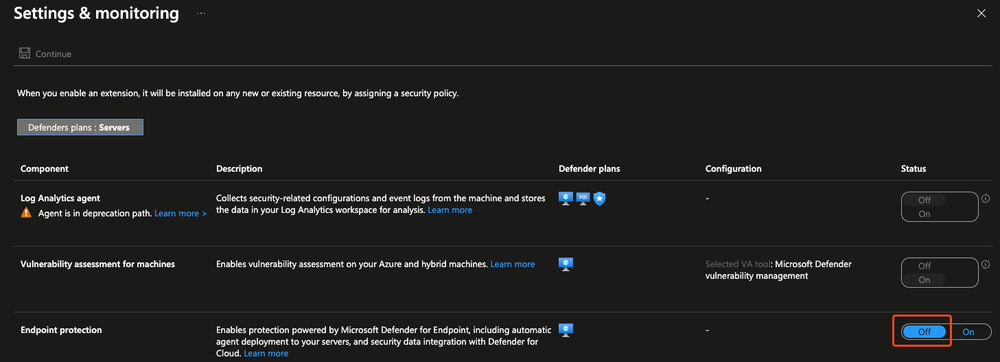1000x362 pixels.
Task: Click the shield star icon in Log Analytics row
Action: pyautogui.click(x=599, y=199)
